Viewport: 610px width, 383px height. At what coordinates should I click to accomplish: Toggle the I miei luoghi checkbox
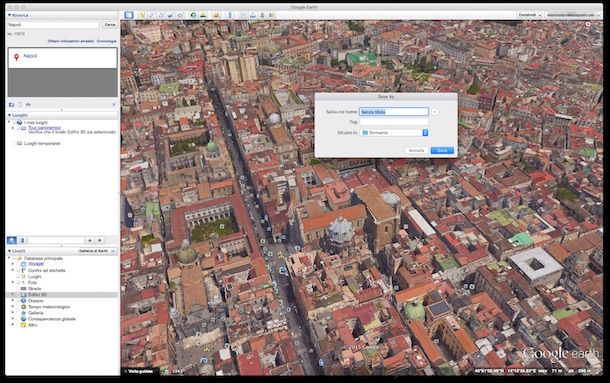point(15,123)
